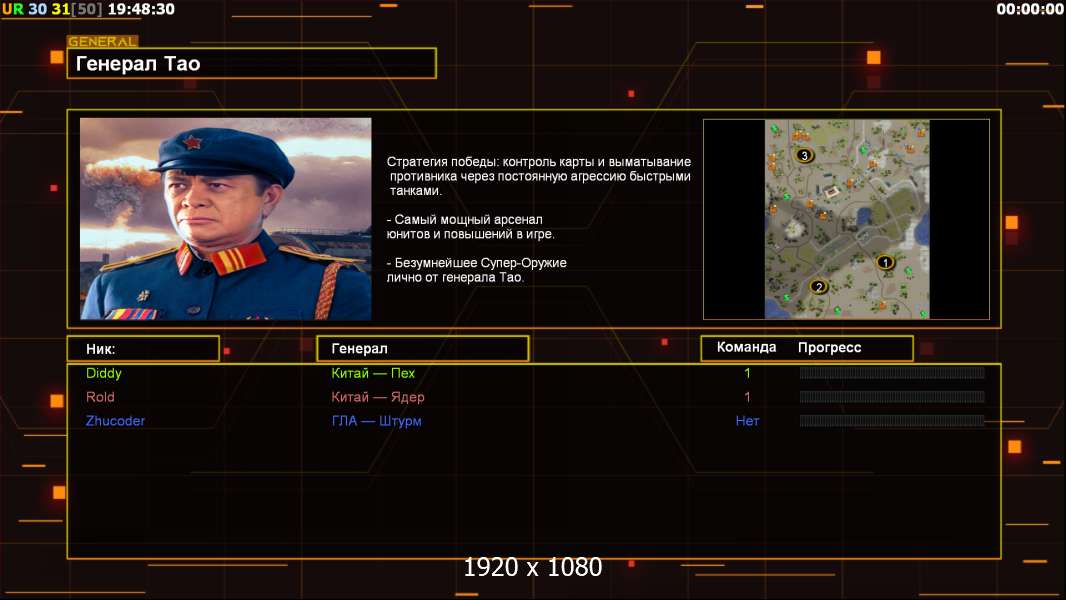The height and width of the screenshot is (600, 1066).
Task: Click the 'Безумнейшее Супер-Оружие' bullet text
Action: click(476, 270)
